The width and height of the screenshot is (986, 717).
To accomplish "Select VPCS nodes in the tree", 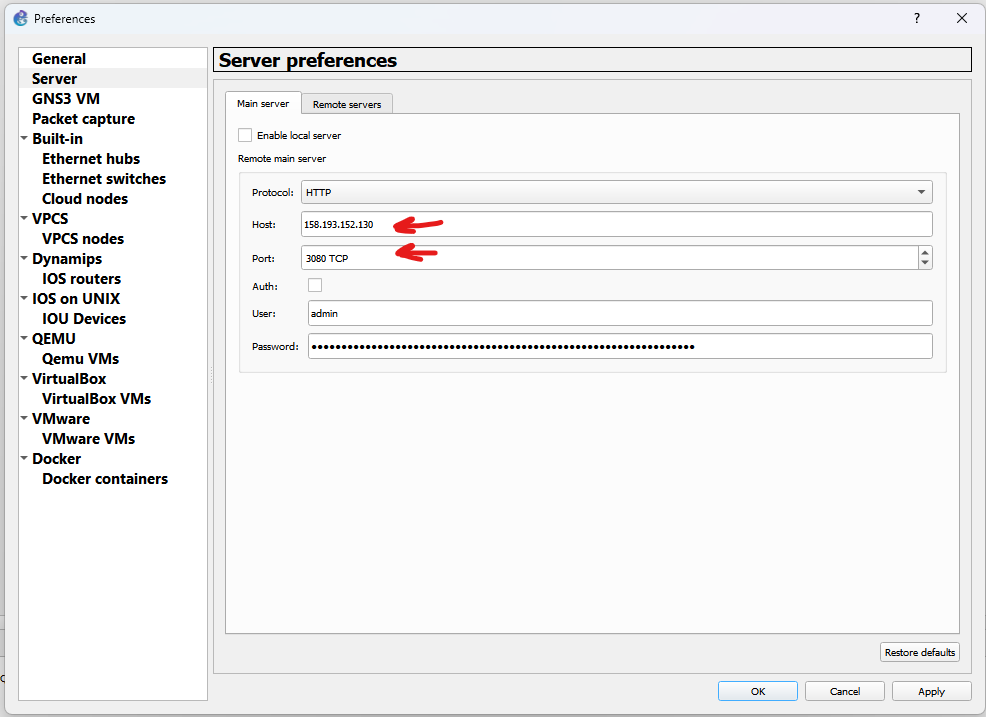I will click(x=83, y=238).
